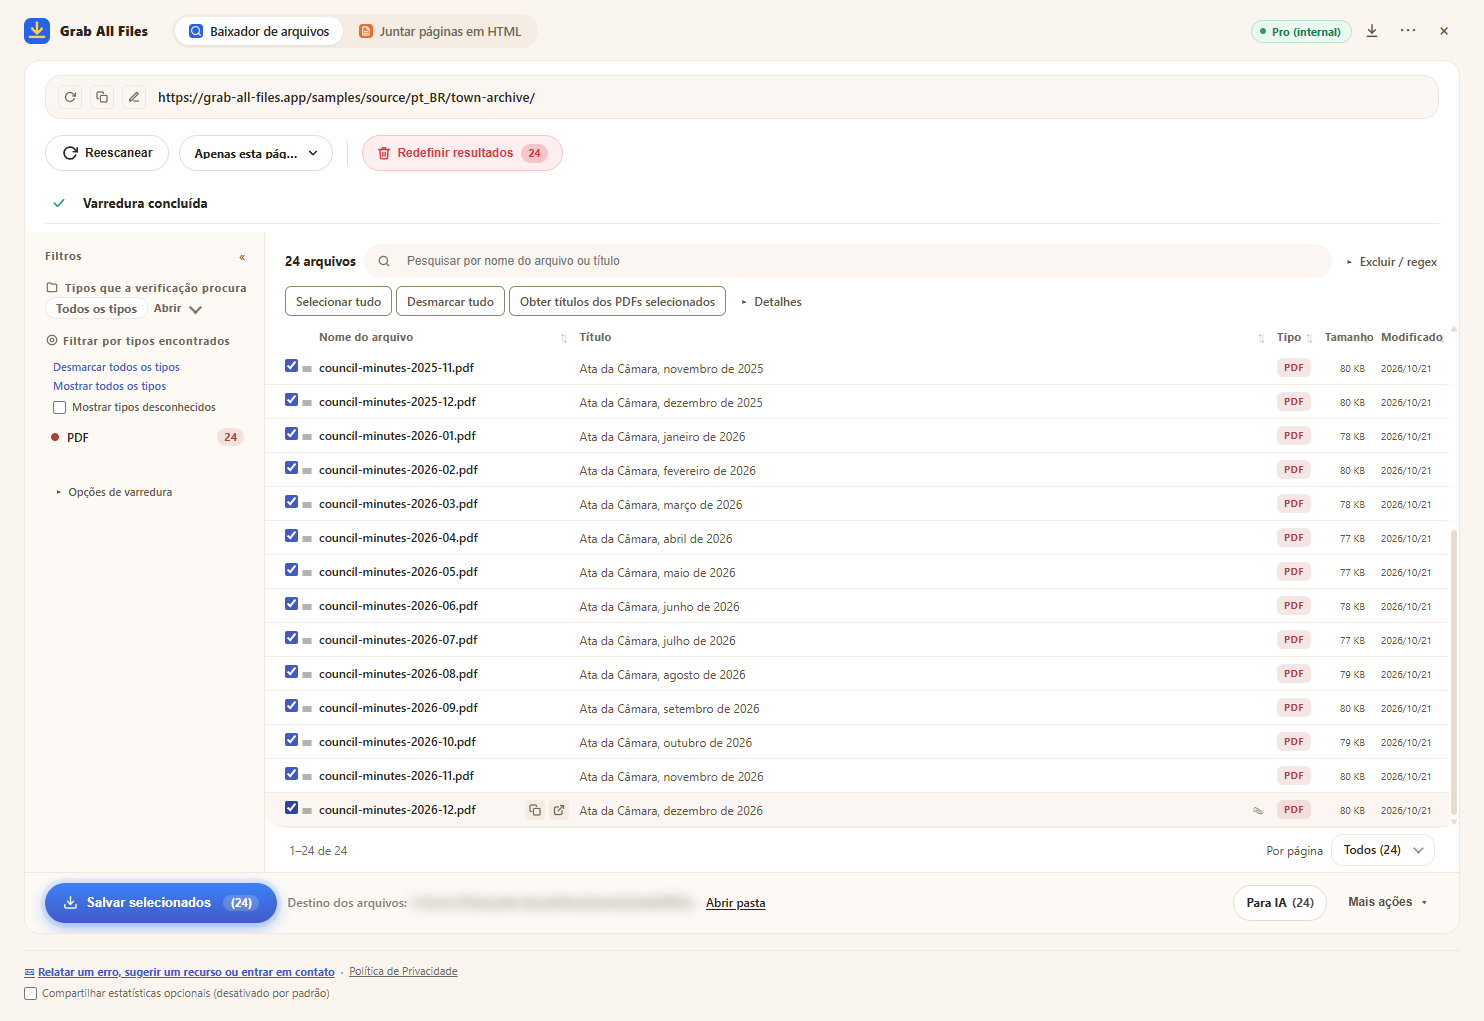Click the mail icon by the report link

[x=29, y=972]
